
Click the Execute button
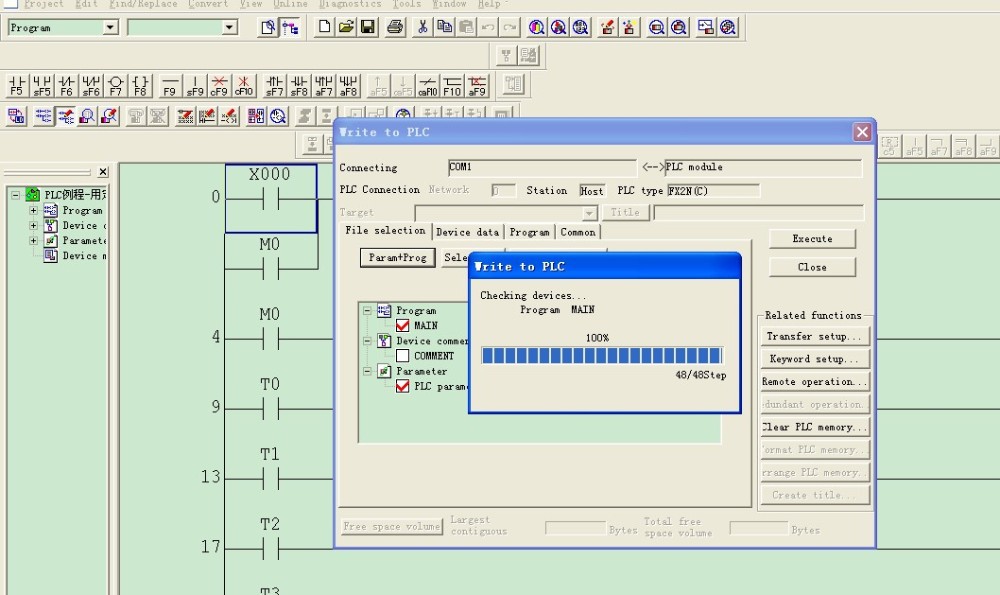812,239
